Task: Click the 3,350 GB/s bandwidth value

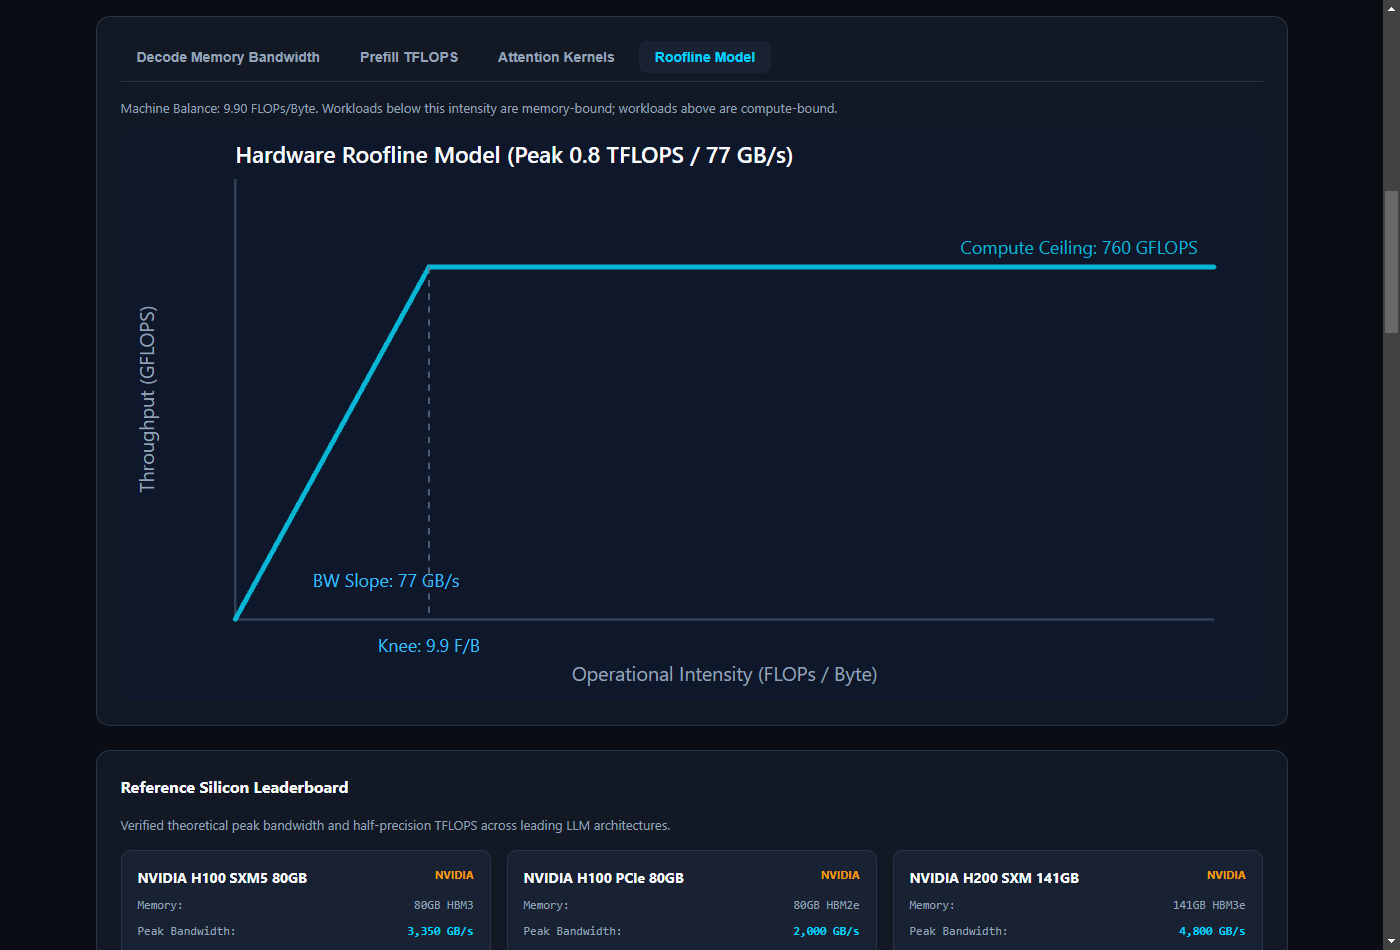Action: [x=440, y=931]
